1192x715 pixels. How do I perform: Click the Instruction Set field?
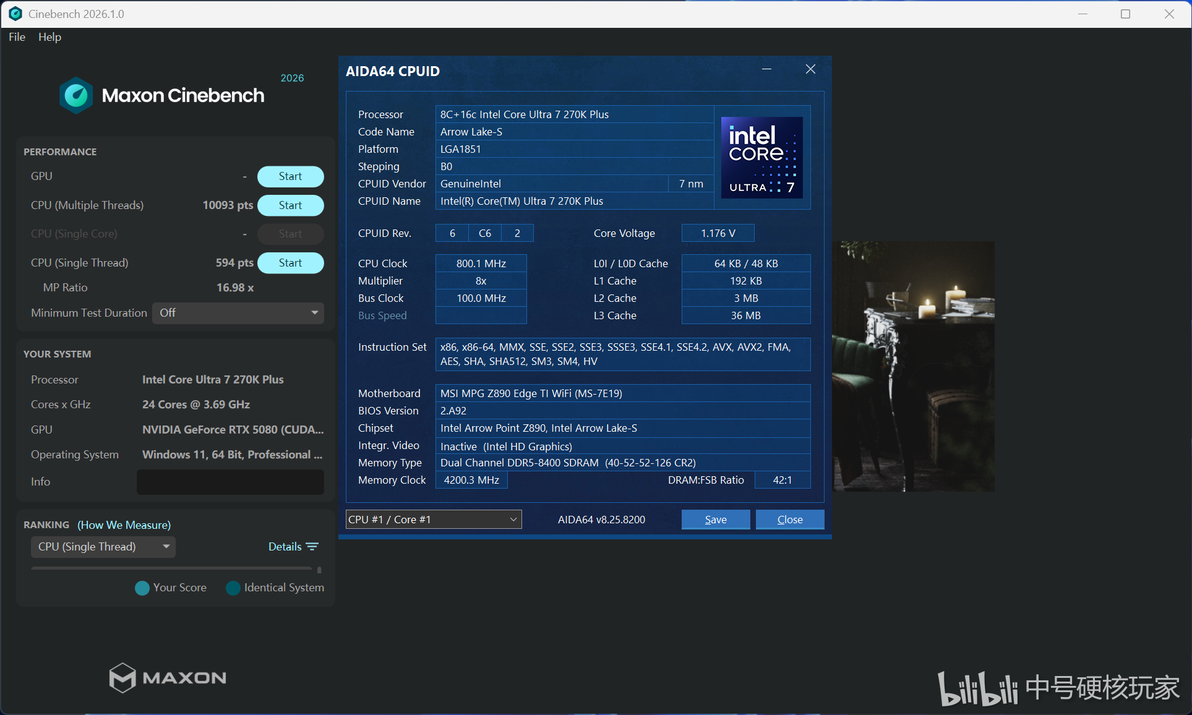coord(623,354)
